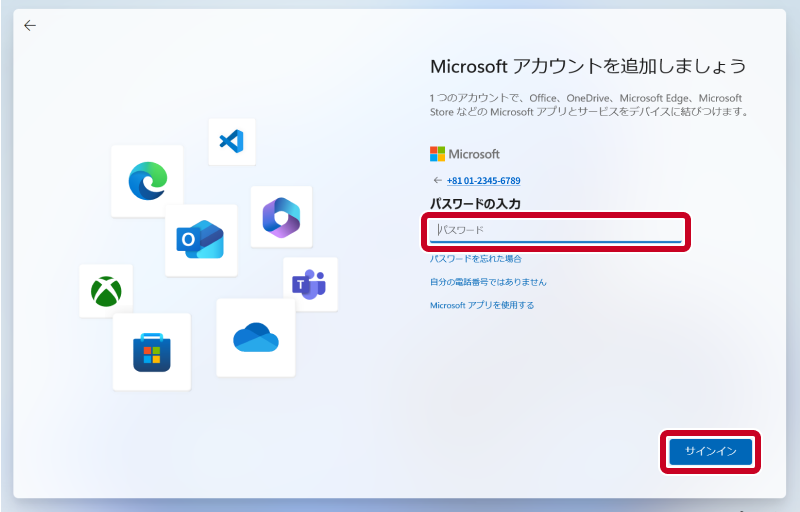Click the Microsoft Store icon
Viewport: 800px width, 512px height.
point(152,352)
